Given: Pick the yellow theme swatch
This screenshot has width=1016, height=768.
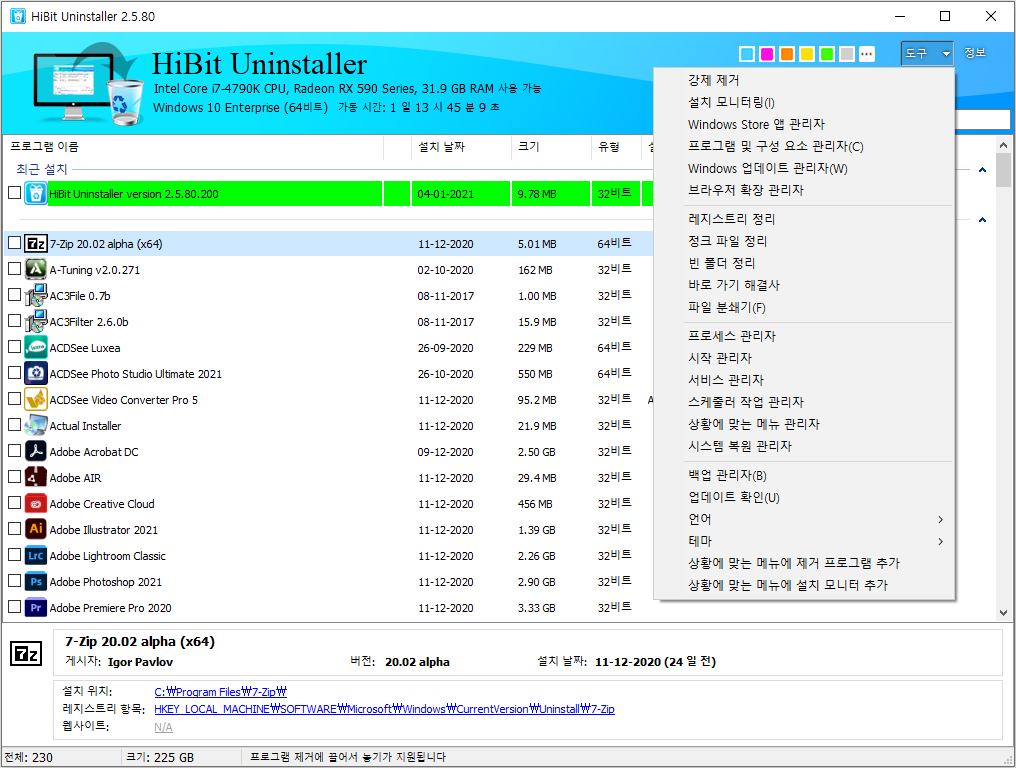Looking at the screenshot, I should click(807, 54).
